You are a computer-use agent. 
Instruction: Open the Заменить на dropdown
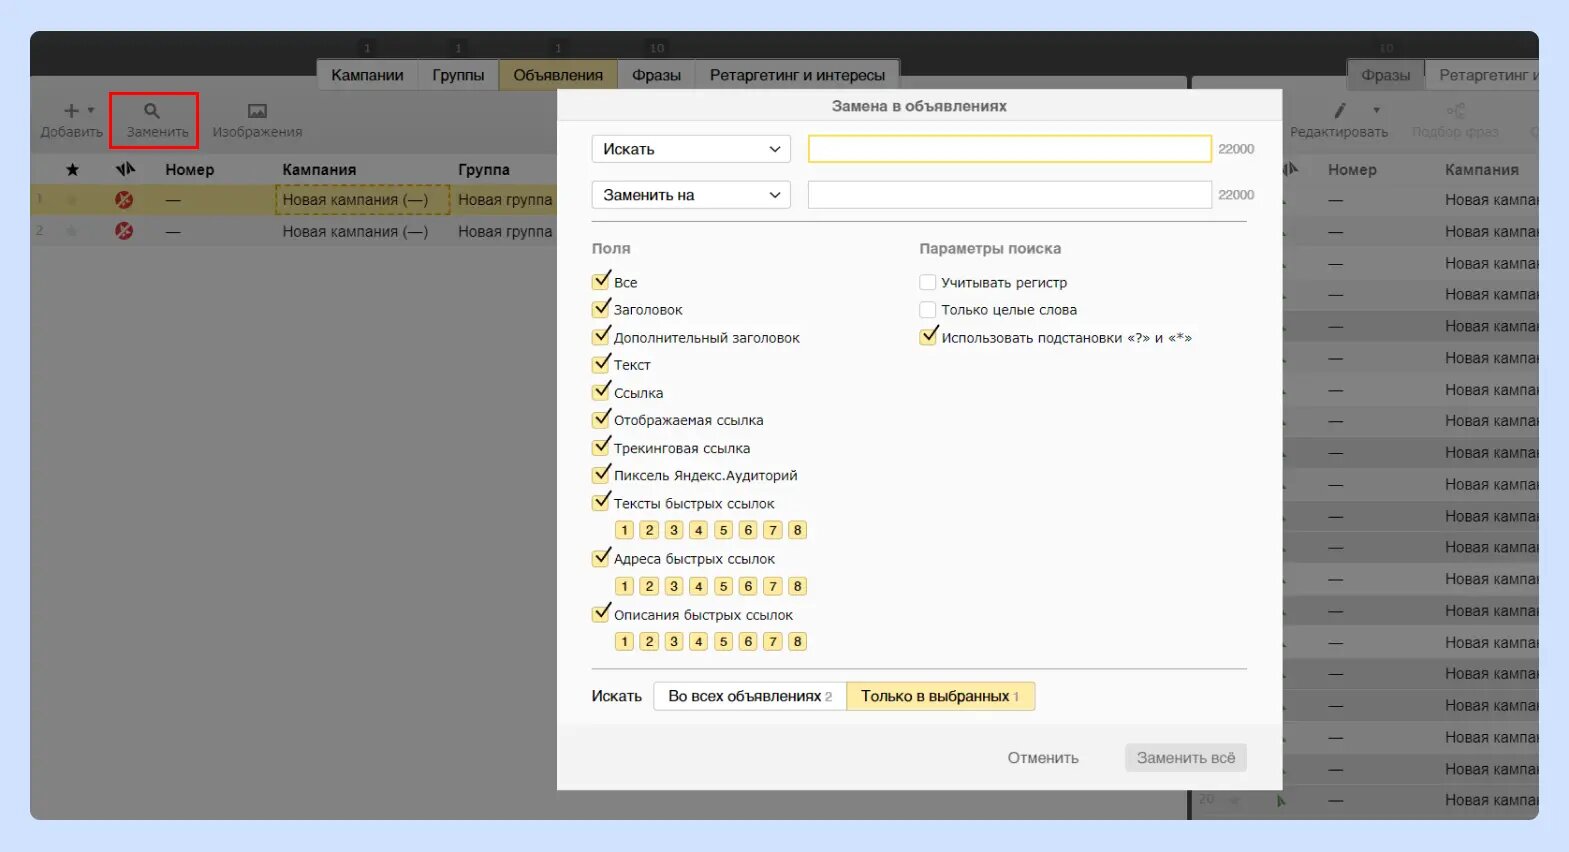click(x=691, y=195)
